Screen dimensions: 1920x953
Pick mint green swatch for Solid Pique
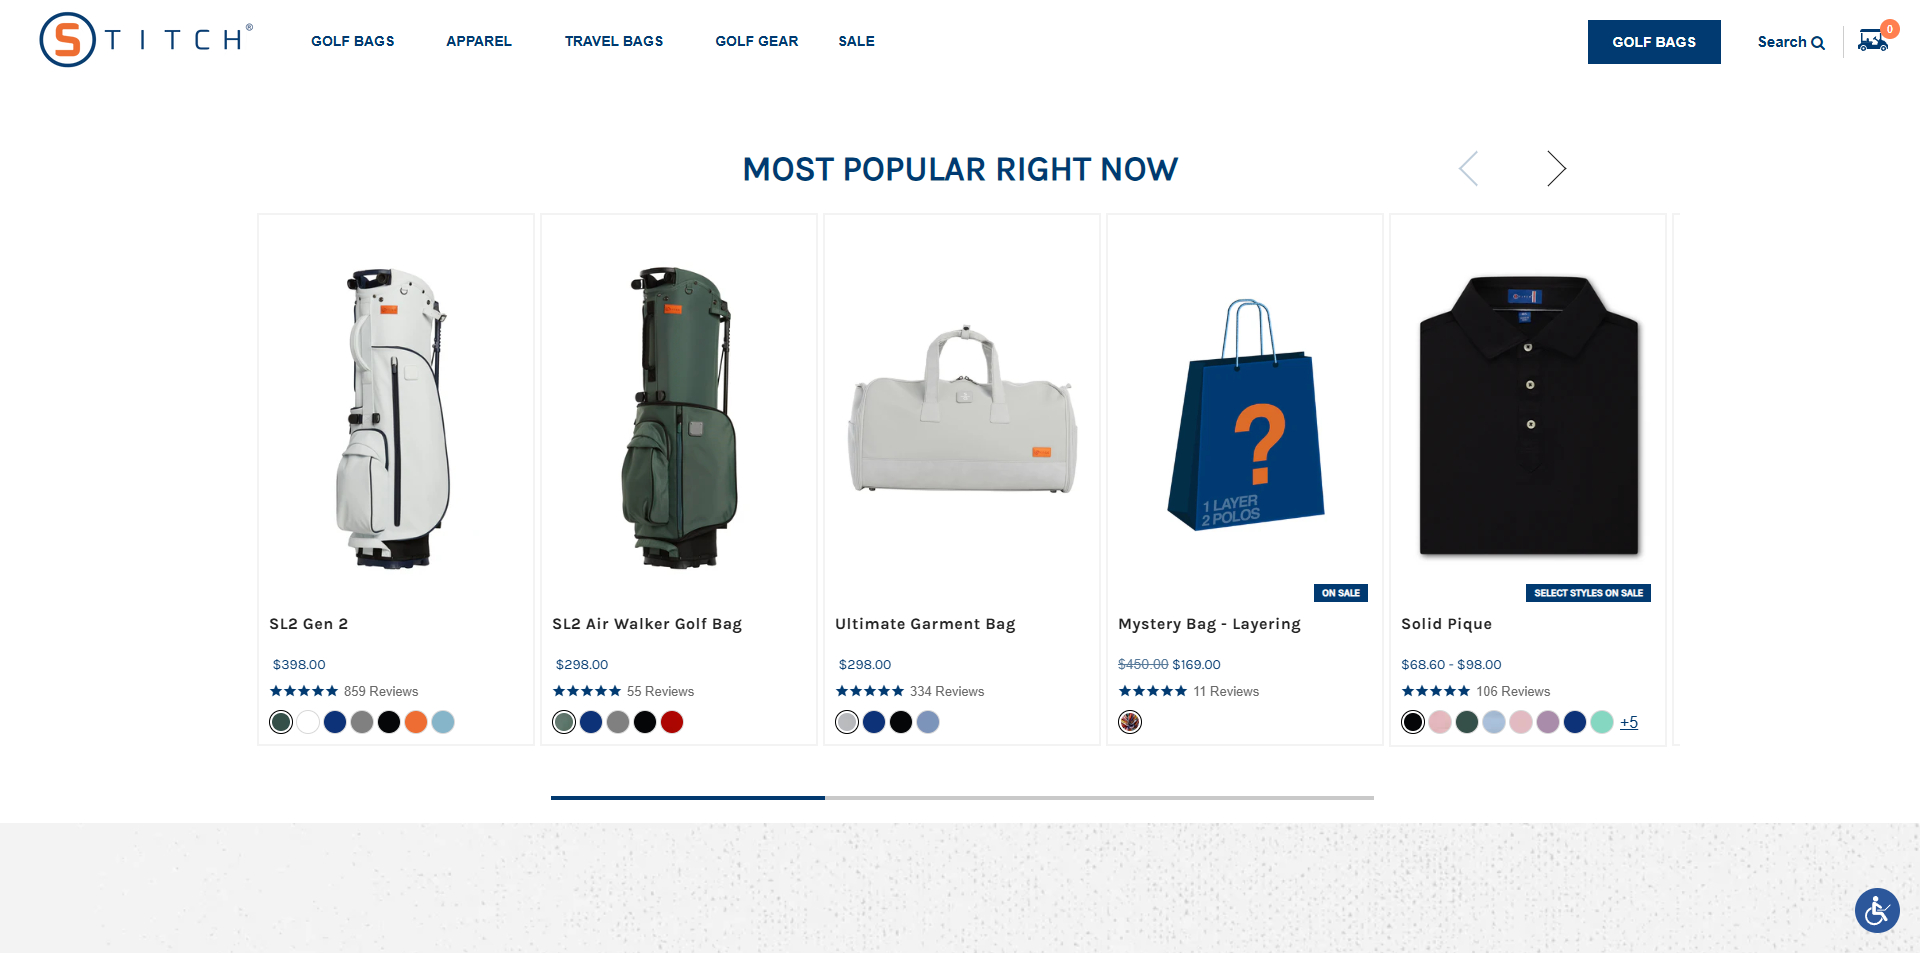click(1602, 722)
